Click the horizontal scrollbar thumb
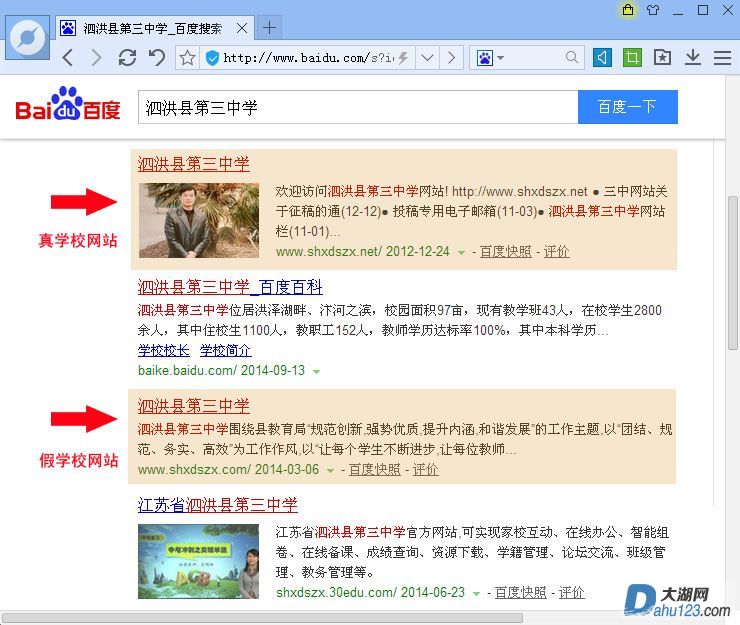The width and height of the screenshot is (740, 625). [263, 618]
